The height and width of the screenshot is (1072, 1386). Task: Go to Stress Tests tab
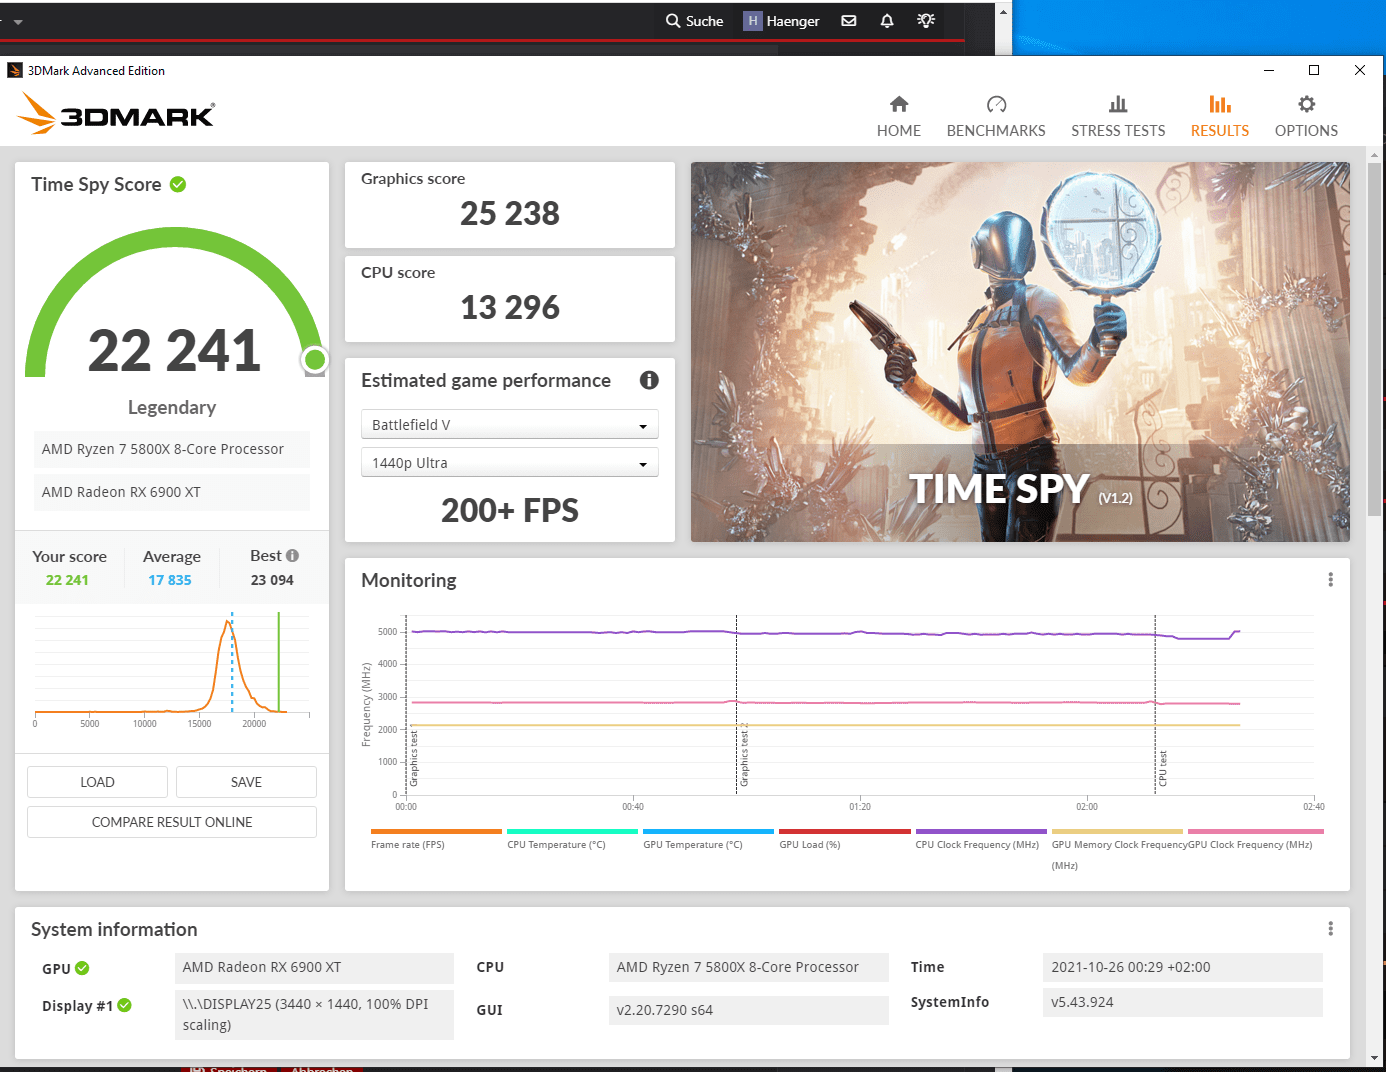click(1118, 117)
